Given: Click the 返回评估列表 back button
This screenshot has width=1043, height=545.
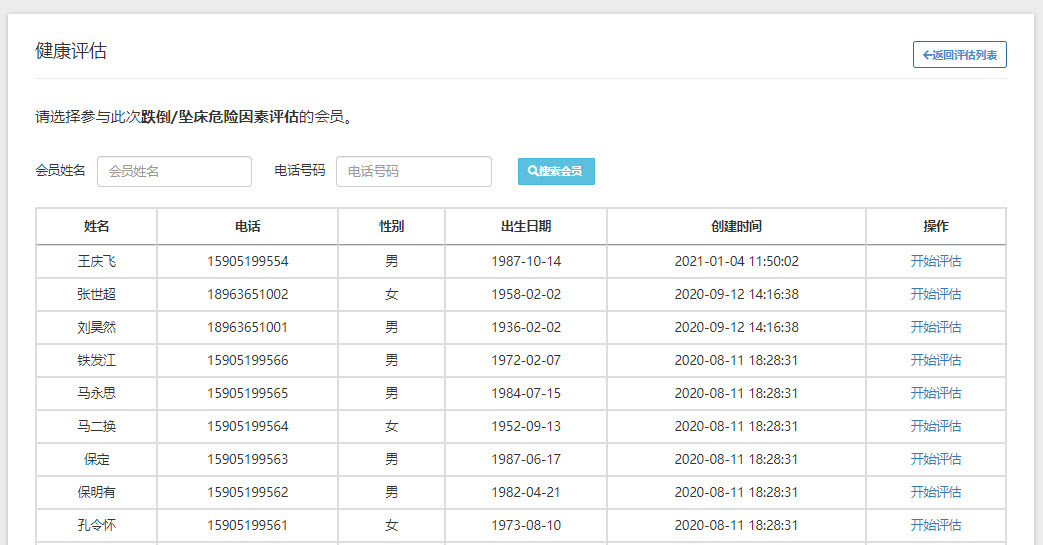Looking at the screenshot, I should [x=959, y=55].
